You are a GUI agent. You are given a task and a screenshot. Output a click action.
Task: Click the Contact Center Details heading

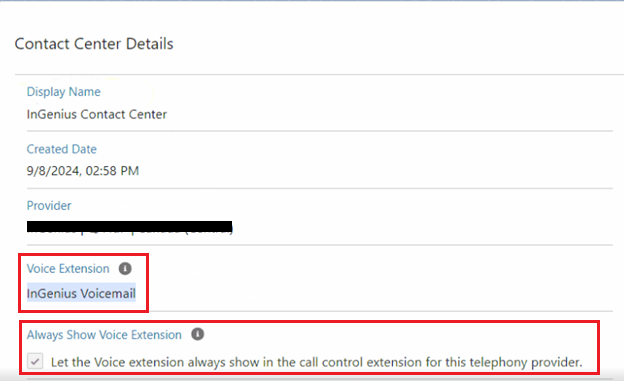click(x=94, y=44)
